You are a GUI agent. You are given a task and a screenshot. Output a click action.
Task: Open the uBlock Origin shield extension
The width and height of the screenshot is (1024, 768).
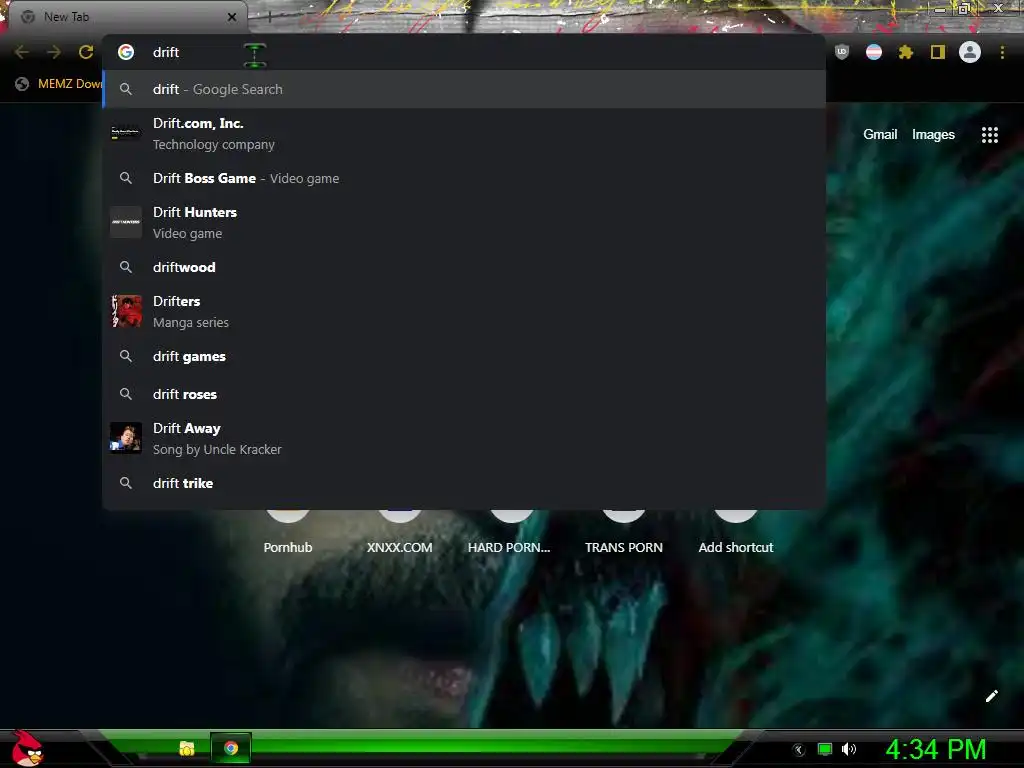click(x=842, y=52)
